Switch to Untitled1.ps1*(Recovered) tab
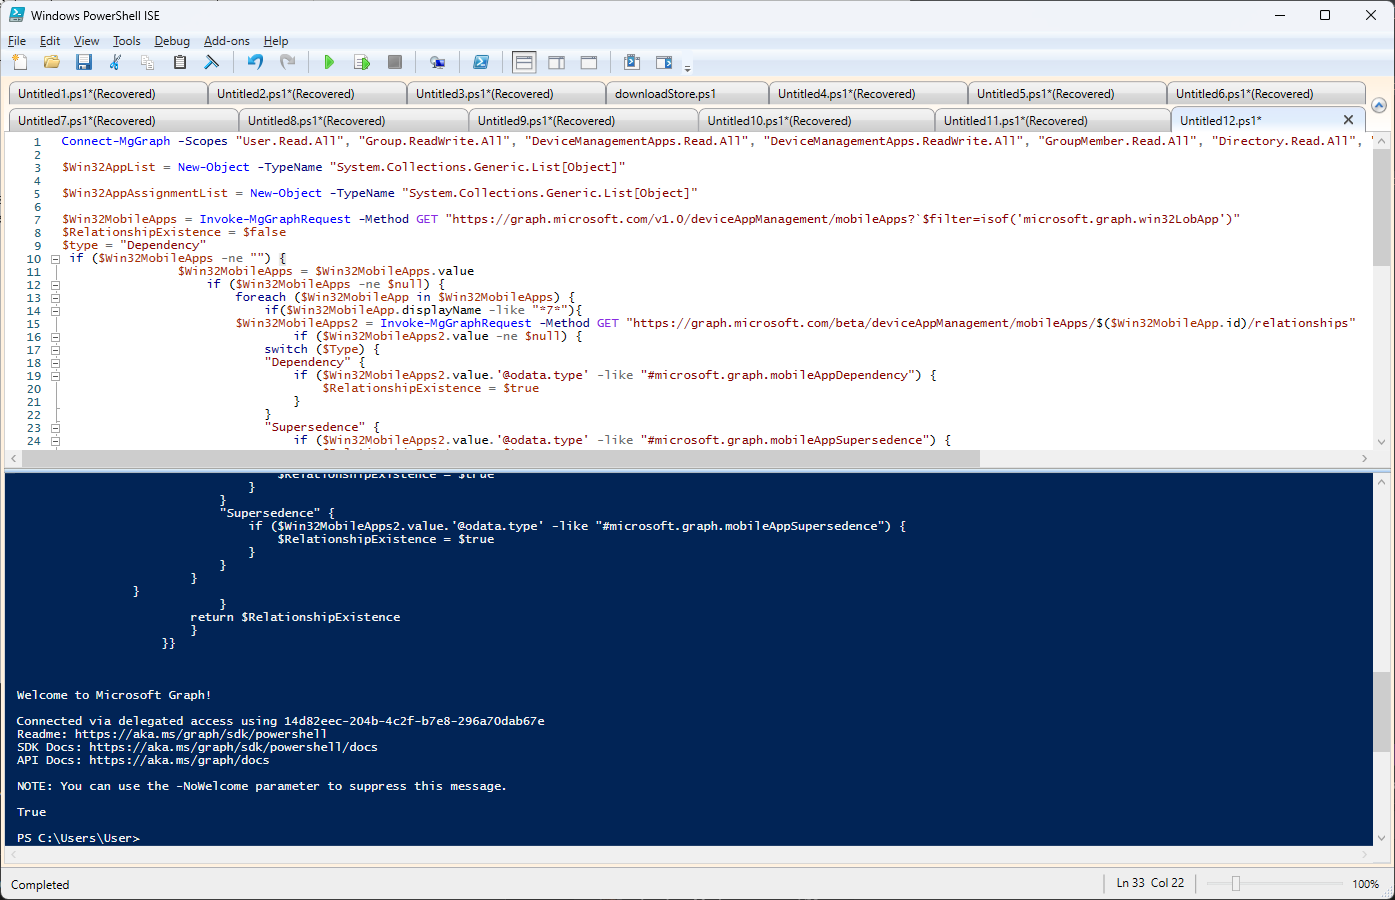The width and height of the screenshot is (1395, 900). [108, 94]
